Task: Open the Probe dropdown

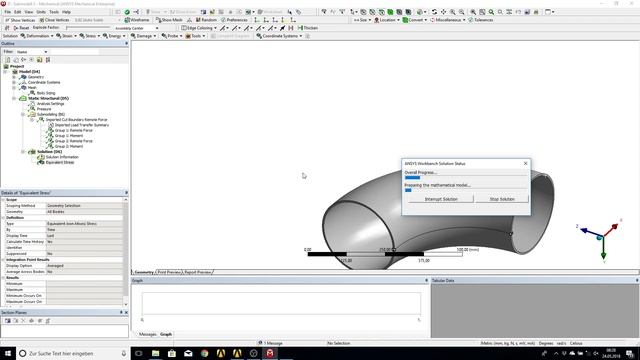Action: (172, 36)
